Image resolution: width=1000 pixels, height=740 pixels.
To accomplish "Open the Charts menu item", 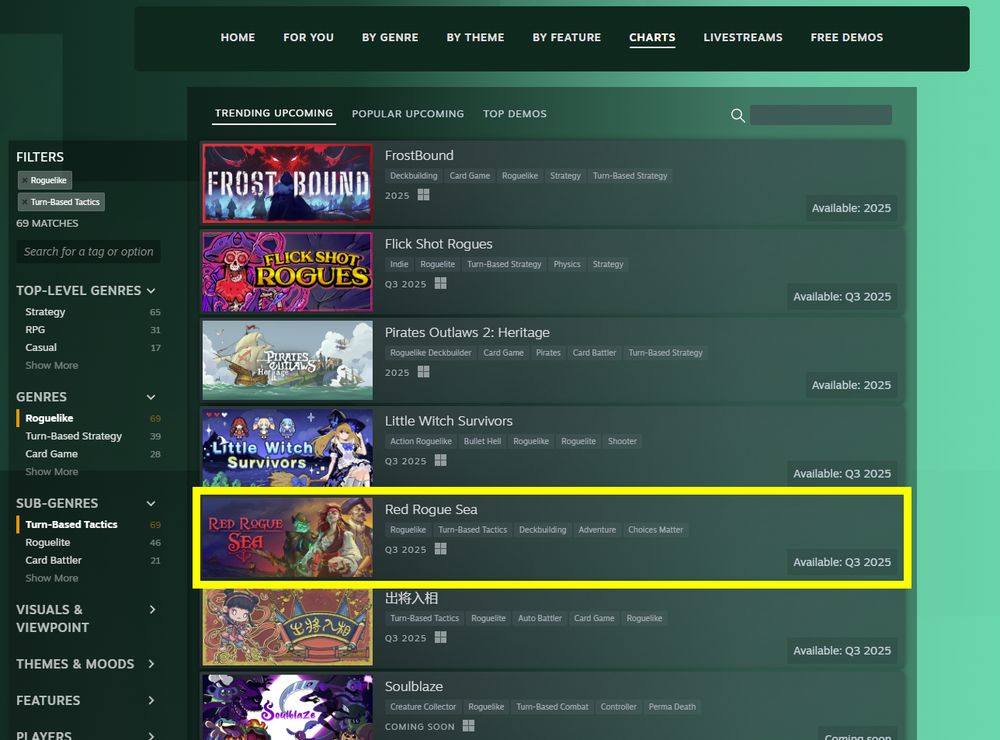I will [652, 38].
